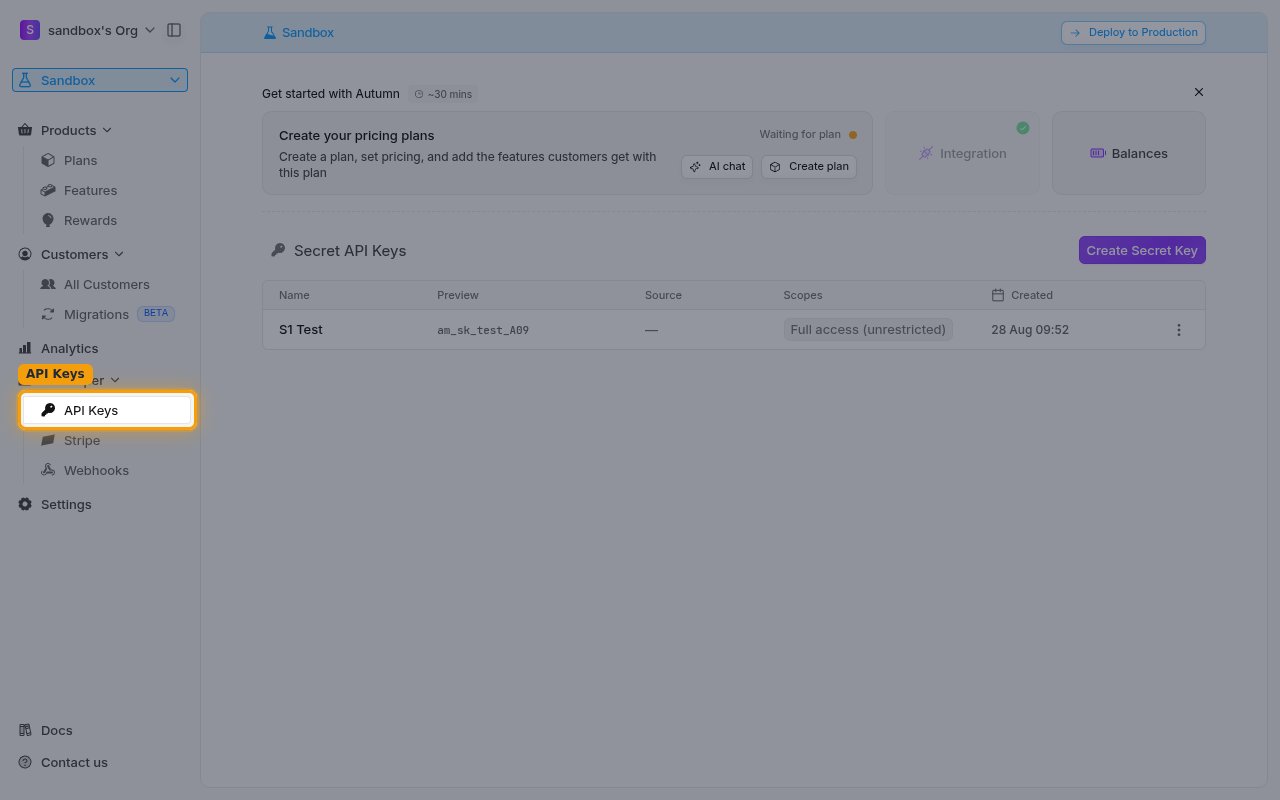Open the S1 Test row actions menu
Screen dimensions: 1280x800
[1179, 330]
